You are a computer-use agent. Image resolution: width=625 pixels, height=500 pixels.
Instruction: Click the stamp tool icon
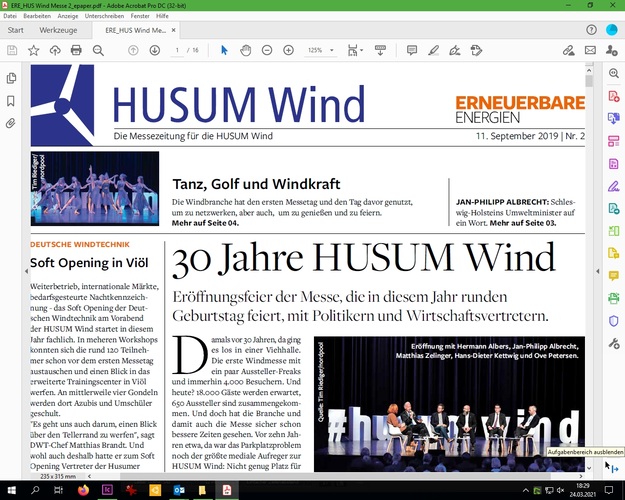click(x=476, y=50)
